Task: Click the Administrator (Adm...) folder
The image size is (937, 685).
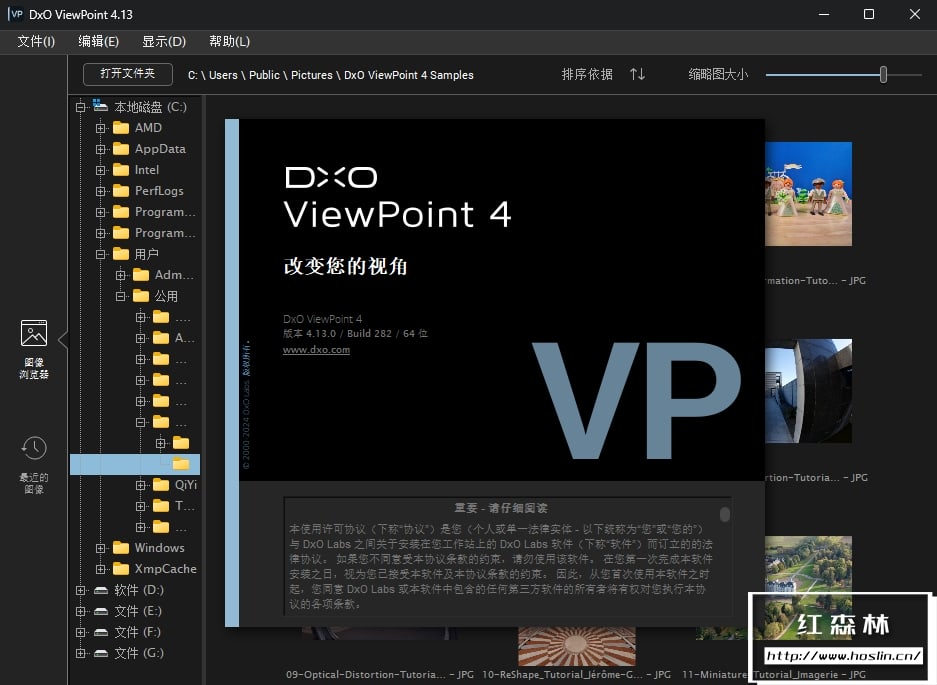Action: [x=174, y=275]
